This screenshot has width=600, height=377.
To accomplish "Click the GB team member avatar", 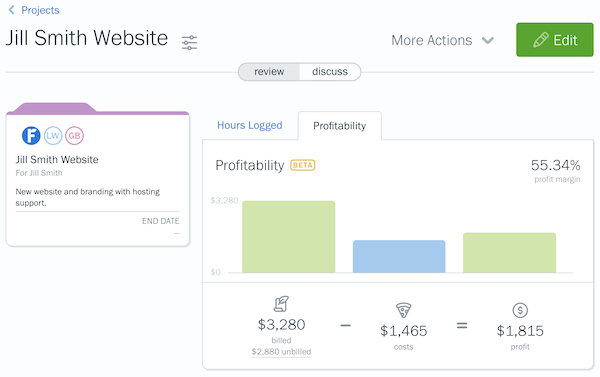I will click(74, 135).
